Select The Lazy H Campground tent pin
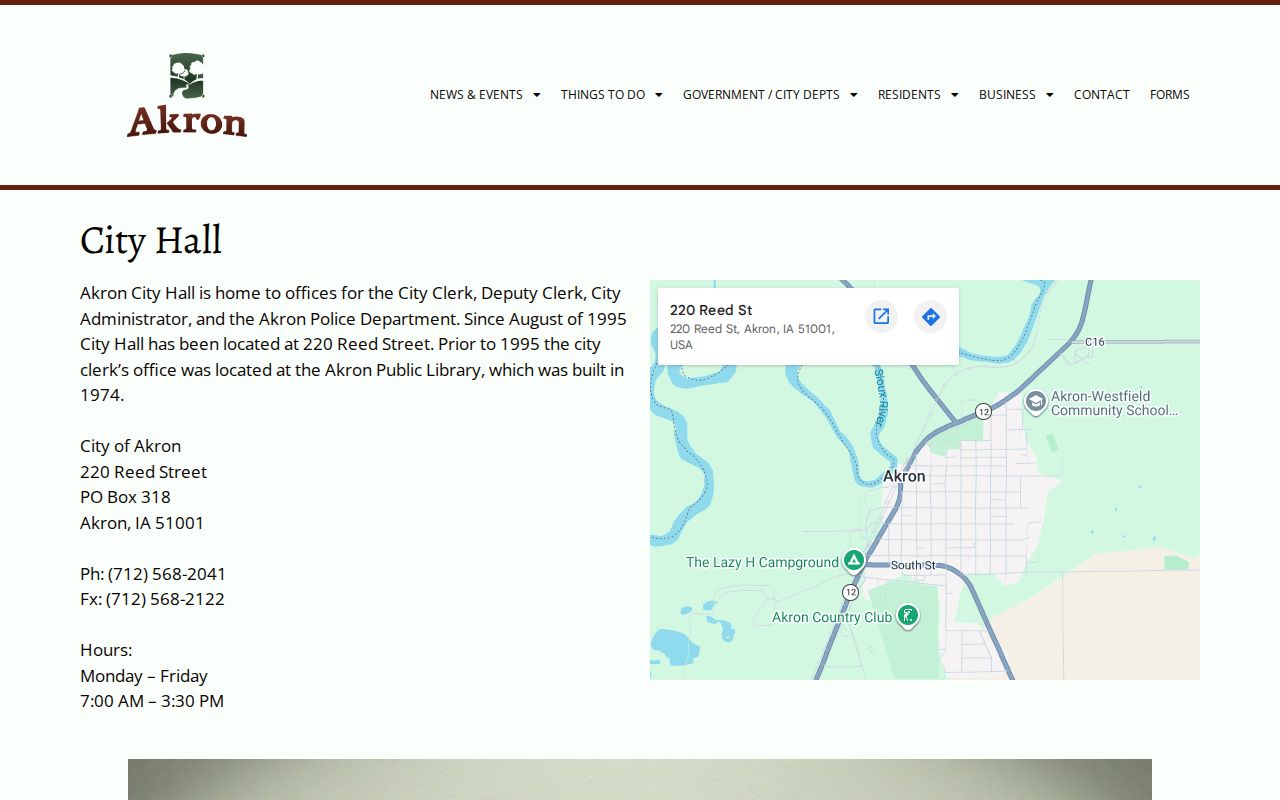 coord(853,560)
